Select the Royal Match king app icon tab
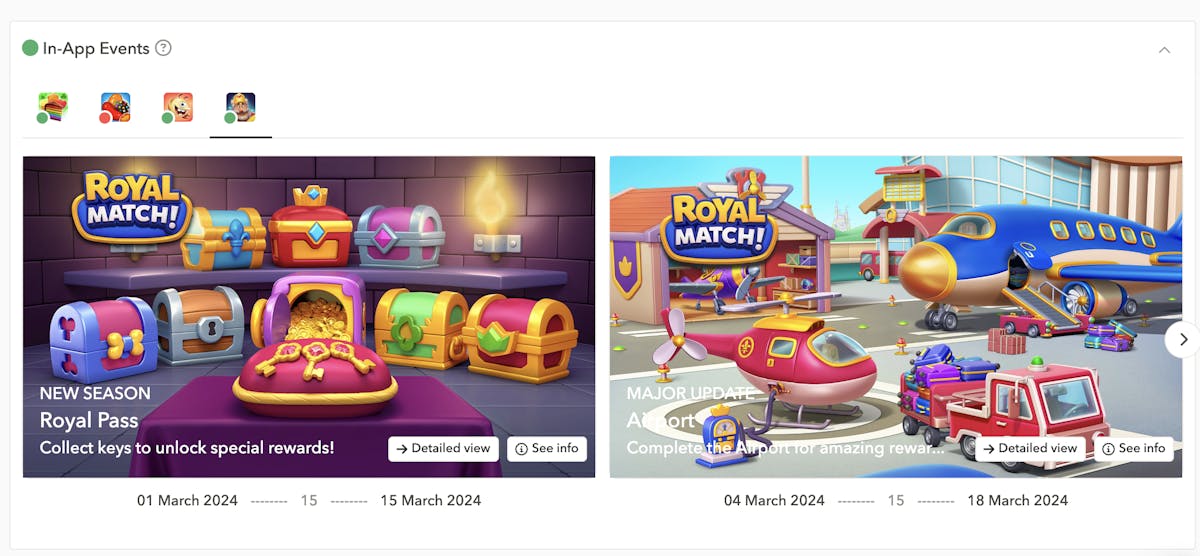The image size is (1200, 556). point(240,107)
